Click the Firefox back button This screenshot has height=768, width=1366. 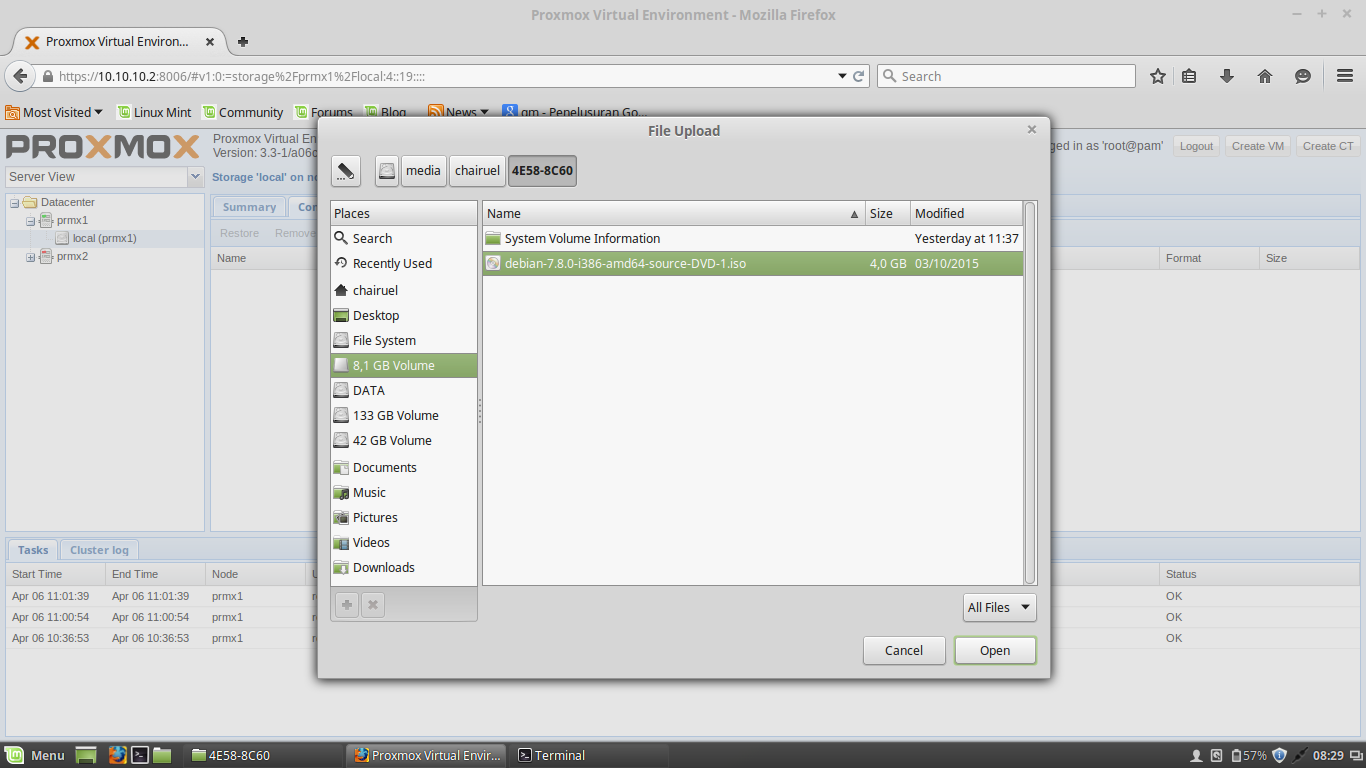pos(20,76)
